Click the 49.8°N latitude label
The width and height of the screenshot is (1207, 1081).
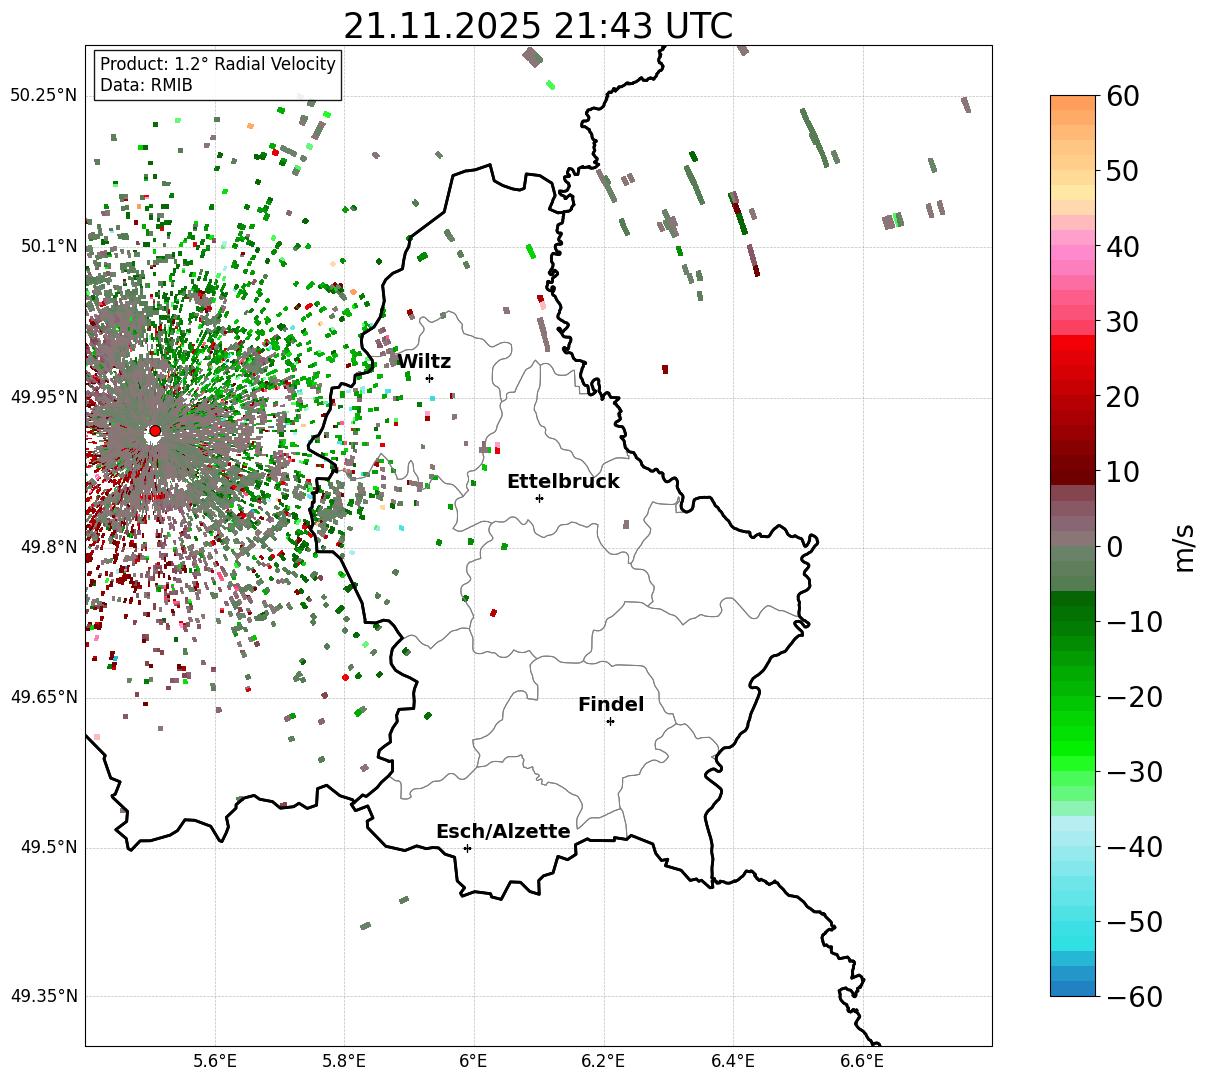click(48, 547)
